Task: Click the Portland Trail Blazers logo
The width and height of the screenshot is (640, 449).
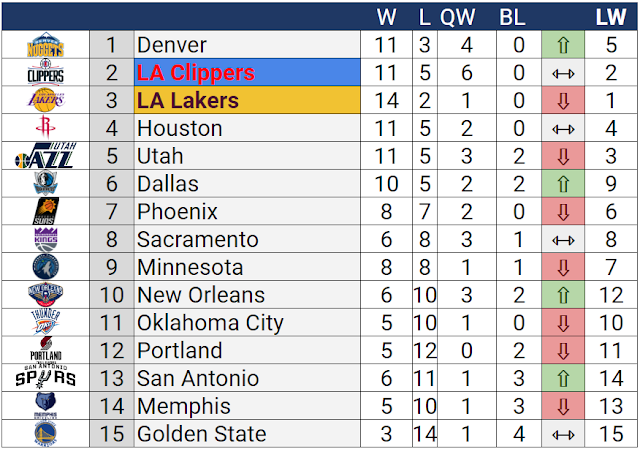Action: [45, 349]
